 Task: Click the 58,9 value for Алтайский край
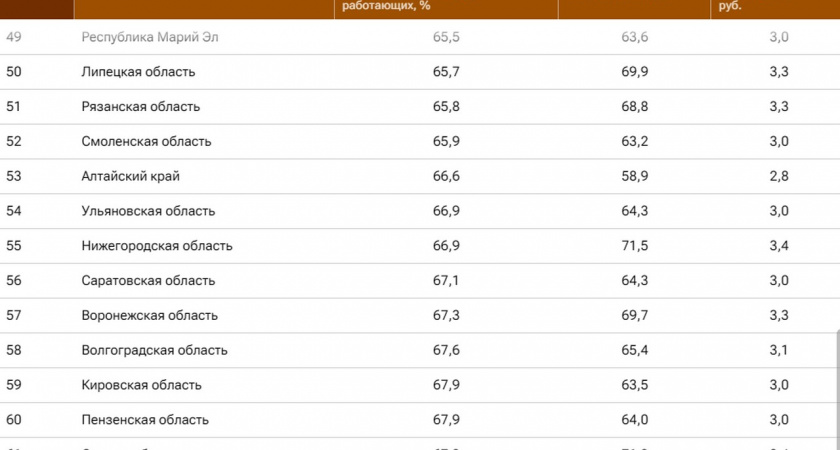click(x=635, y=176)
